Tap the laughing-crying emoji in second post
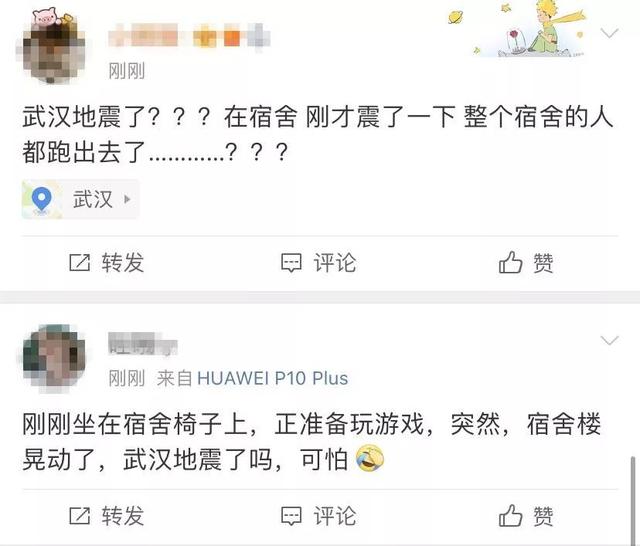The height and width of the screenshot is (546, 640). coord(370,459)
